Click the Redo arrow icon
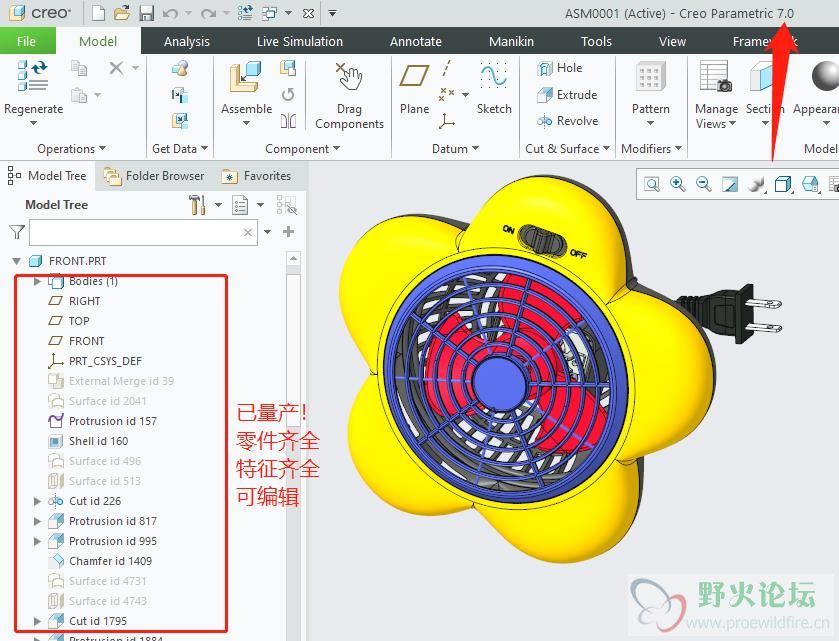Screen dimensions: 839x641 click(x=208, y=13)
